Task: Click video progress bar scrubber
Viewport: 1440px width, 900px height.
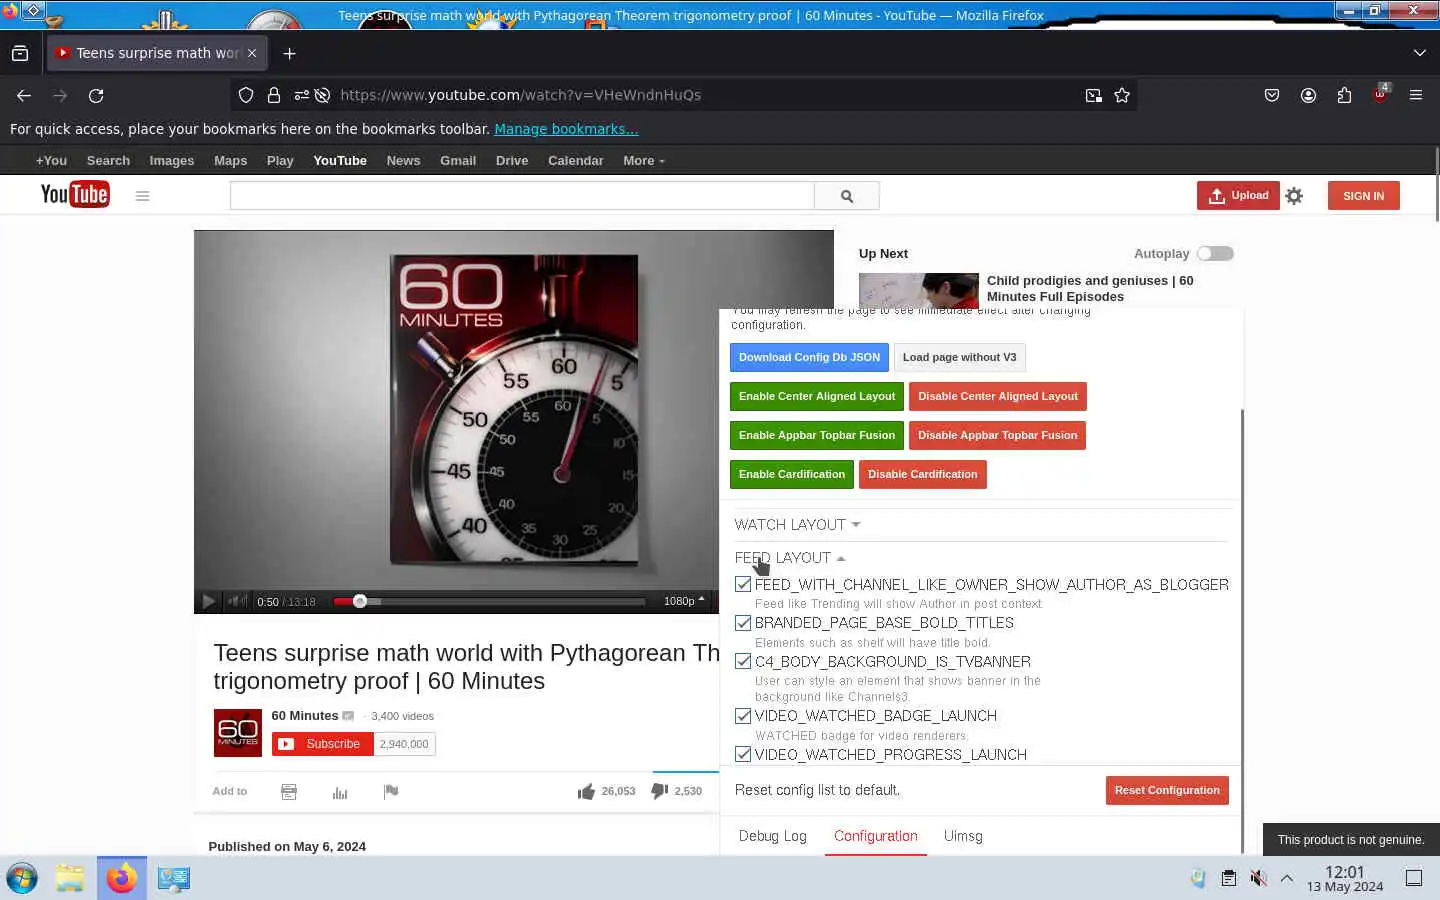Action: point(360,601)
